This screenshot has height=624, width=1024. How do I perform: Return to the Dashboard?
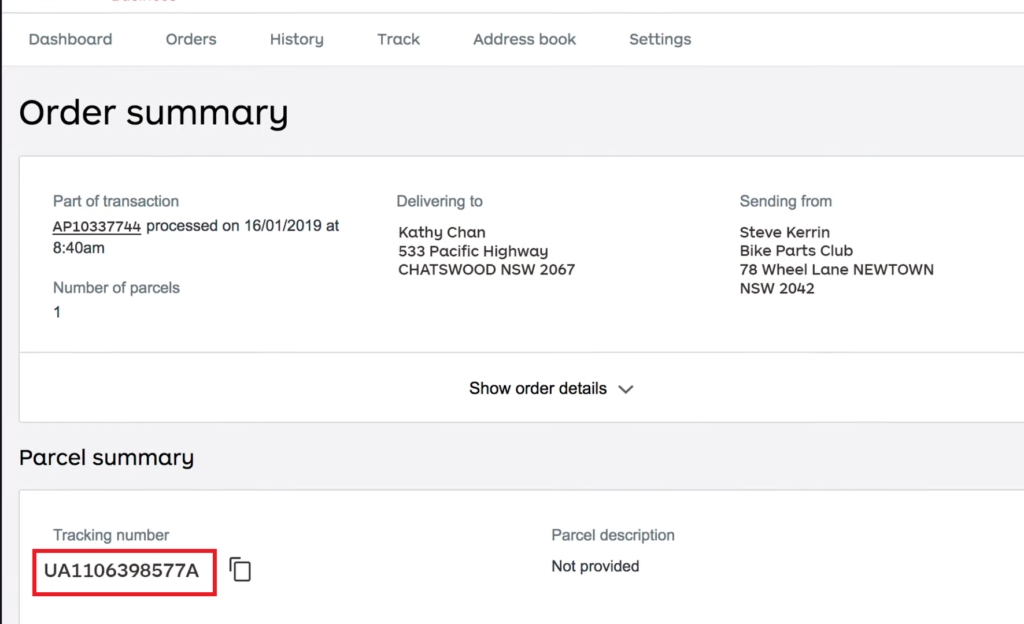point(70,39)
